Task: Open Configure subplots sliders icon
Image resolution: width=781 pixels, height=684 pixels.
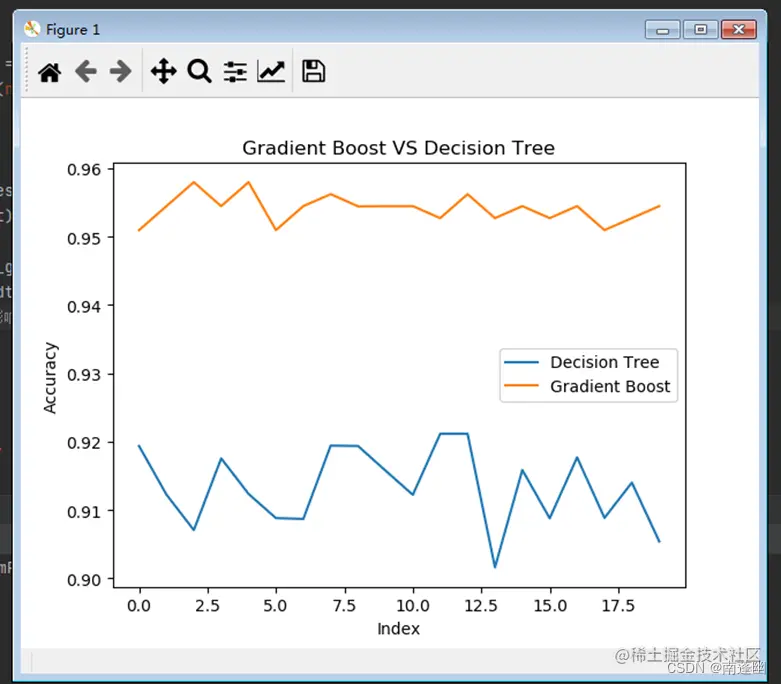Action: coord(235,71)
